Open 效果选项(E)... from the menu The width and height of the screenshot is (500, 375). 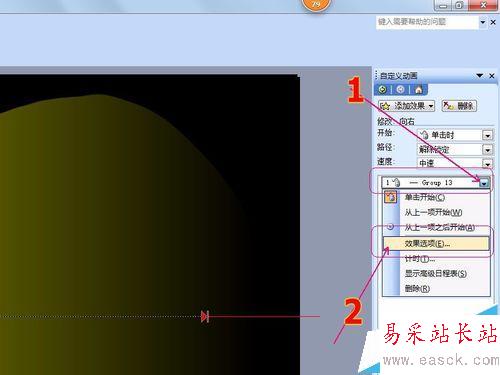[x=437, y=243]
